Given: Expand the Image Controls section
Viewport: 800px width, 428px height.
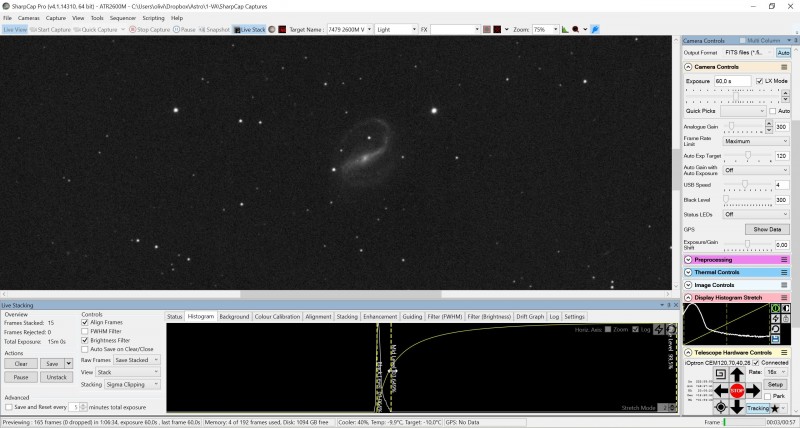Looking at the screenshot, I should click(688, 285).
